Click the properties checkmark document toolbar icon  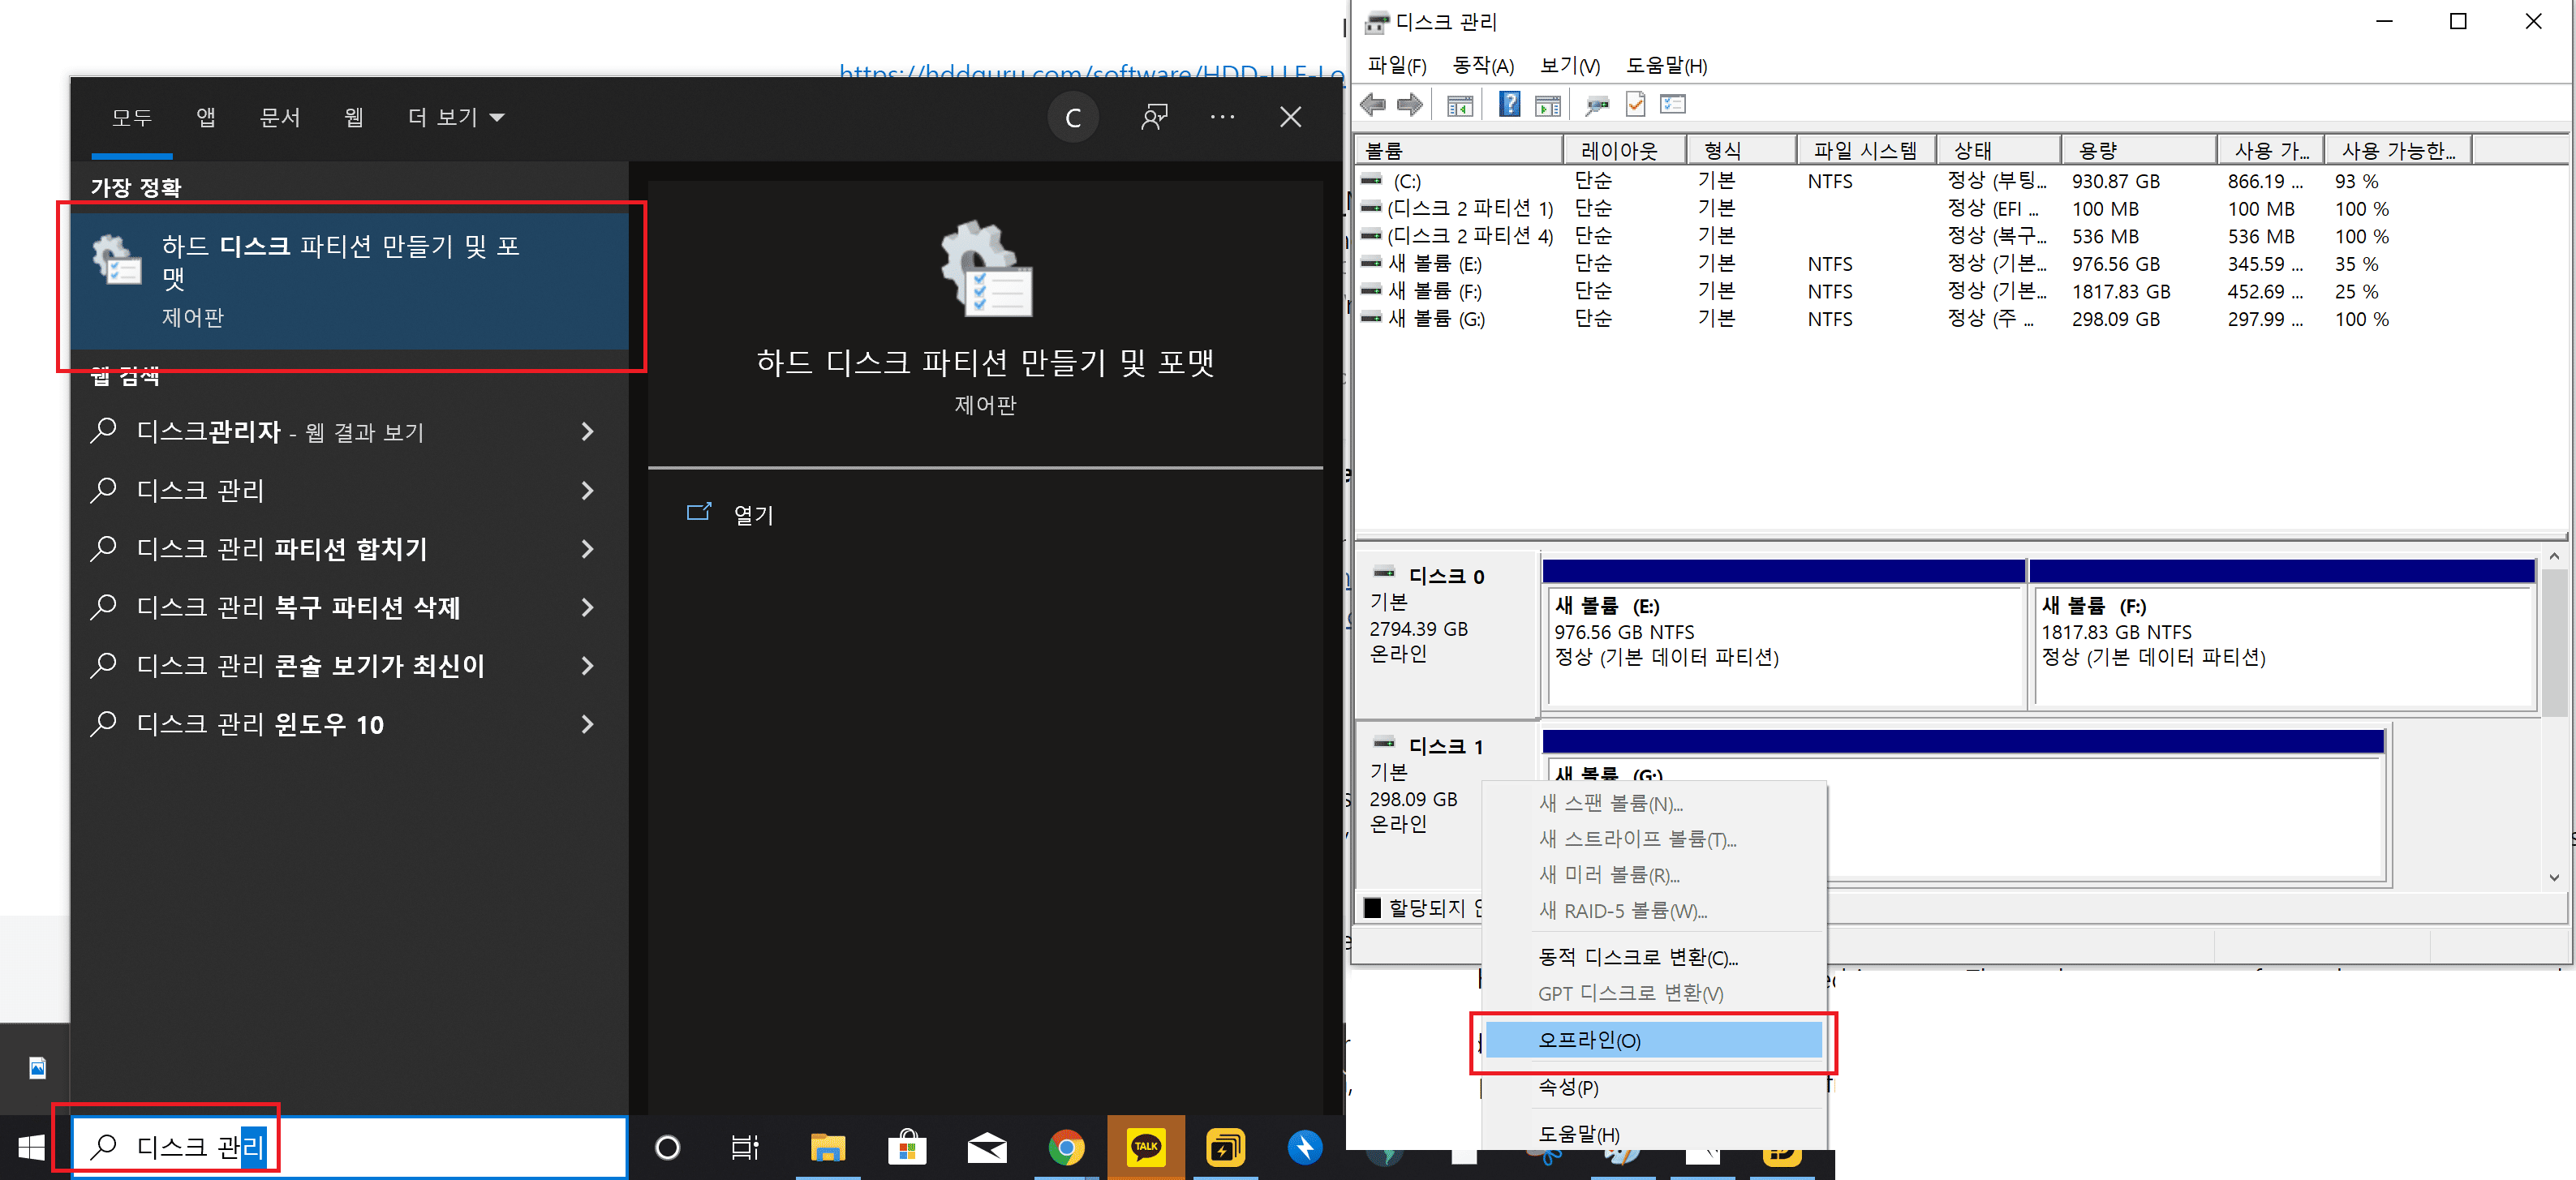1636,104
